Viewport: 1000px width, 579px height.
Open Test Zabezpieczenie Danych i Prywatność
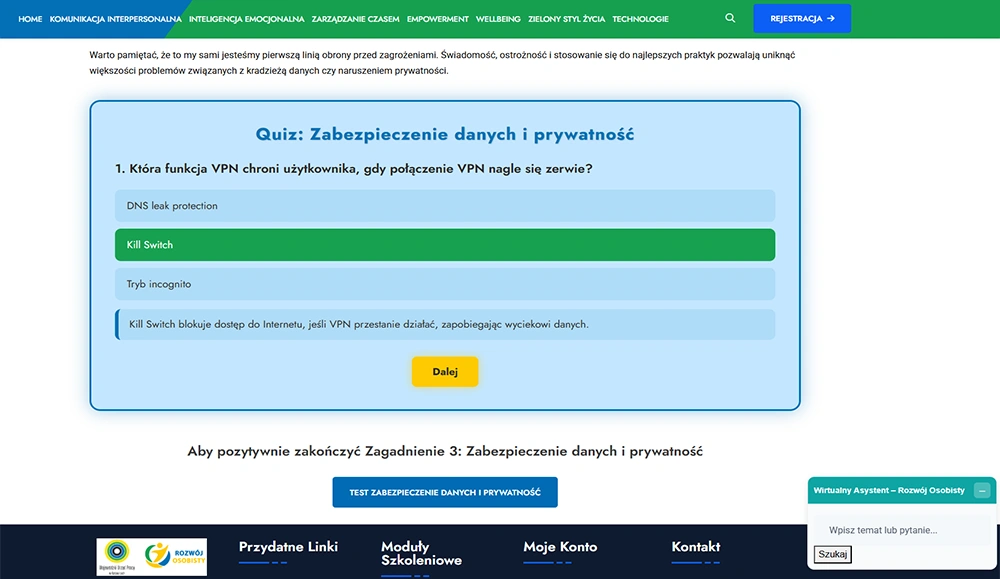pos(445,492)
